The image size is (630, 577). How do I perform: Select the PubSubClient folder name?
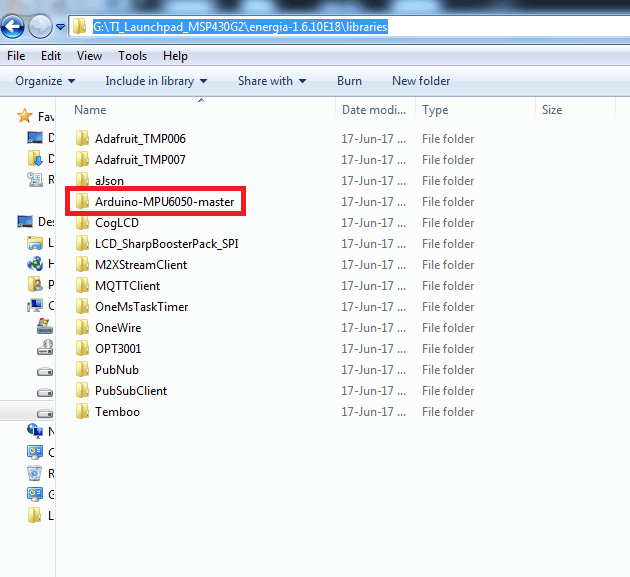(x=131, y=391)
